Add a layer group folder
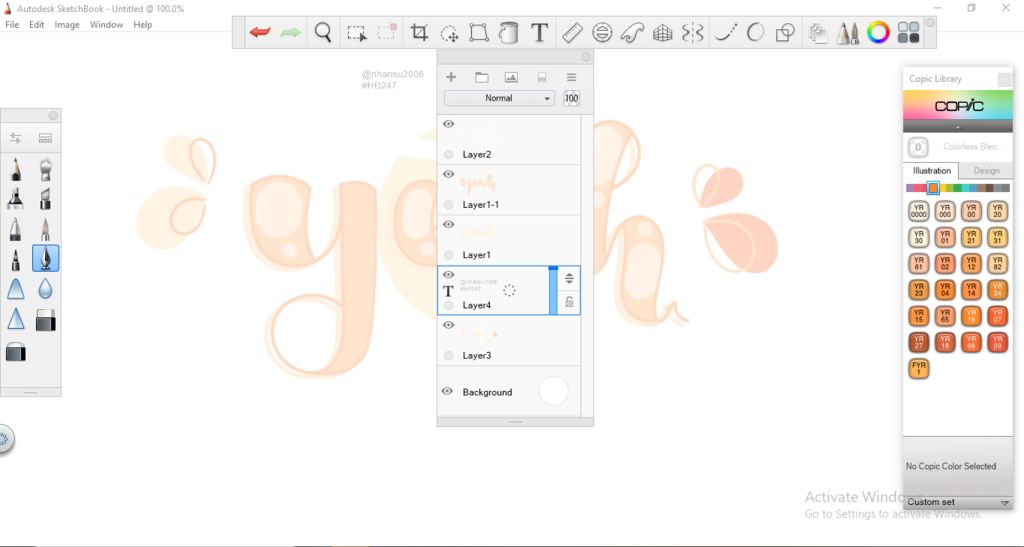This screenshot has height=547, width=1024. coord(482,78)
